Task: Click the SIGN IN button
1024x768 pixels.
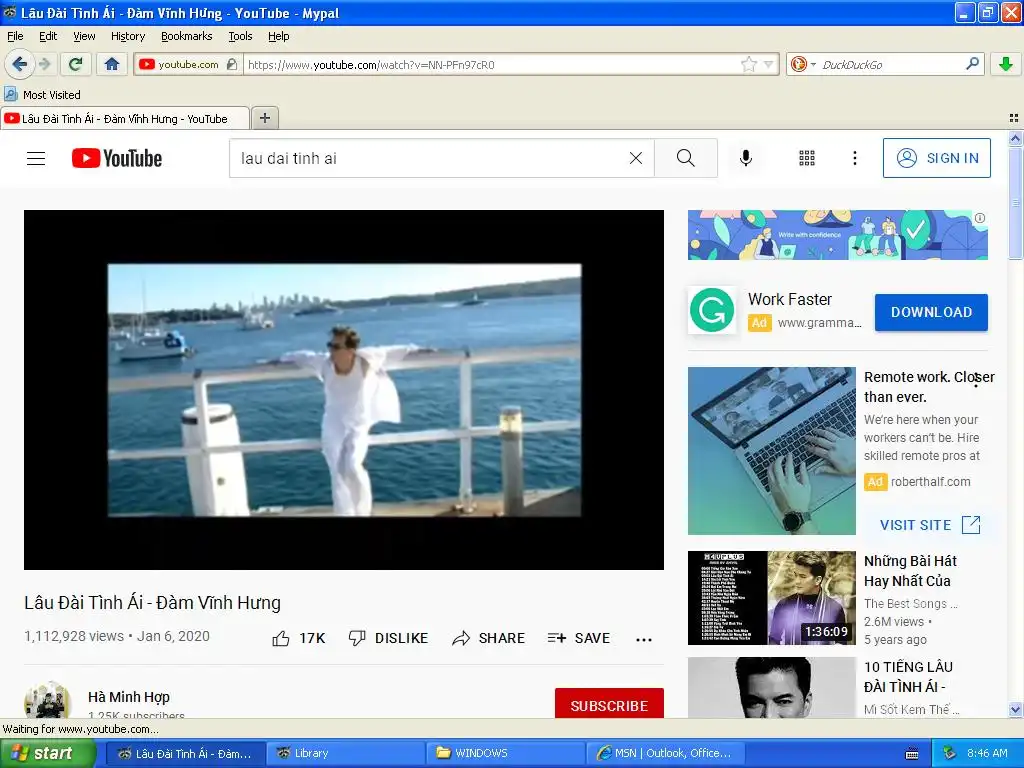Action: [x=936, y=158]
